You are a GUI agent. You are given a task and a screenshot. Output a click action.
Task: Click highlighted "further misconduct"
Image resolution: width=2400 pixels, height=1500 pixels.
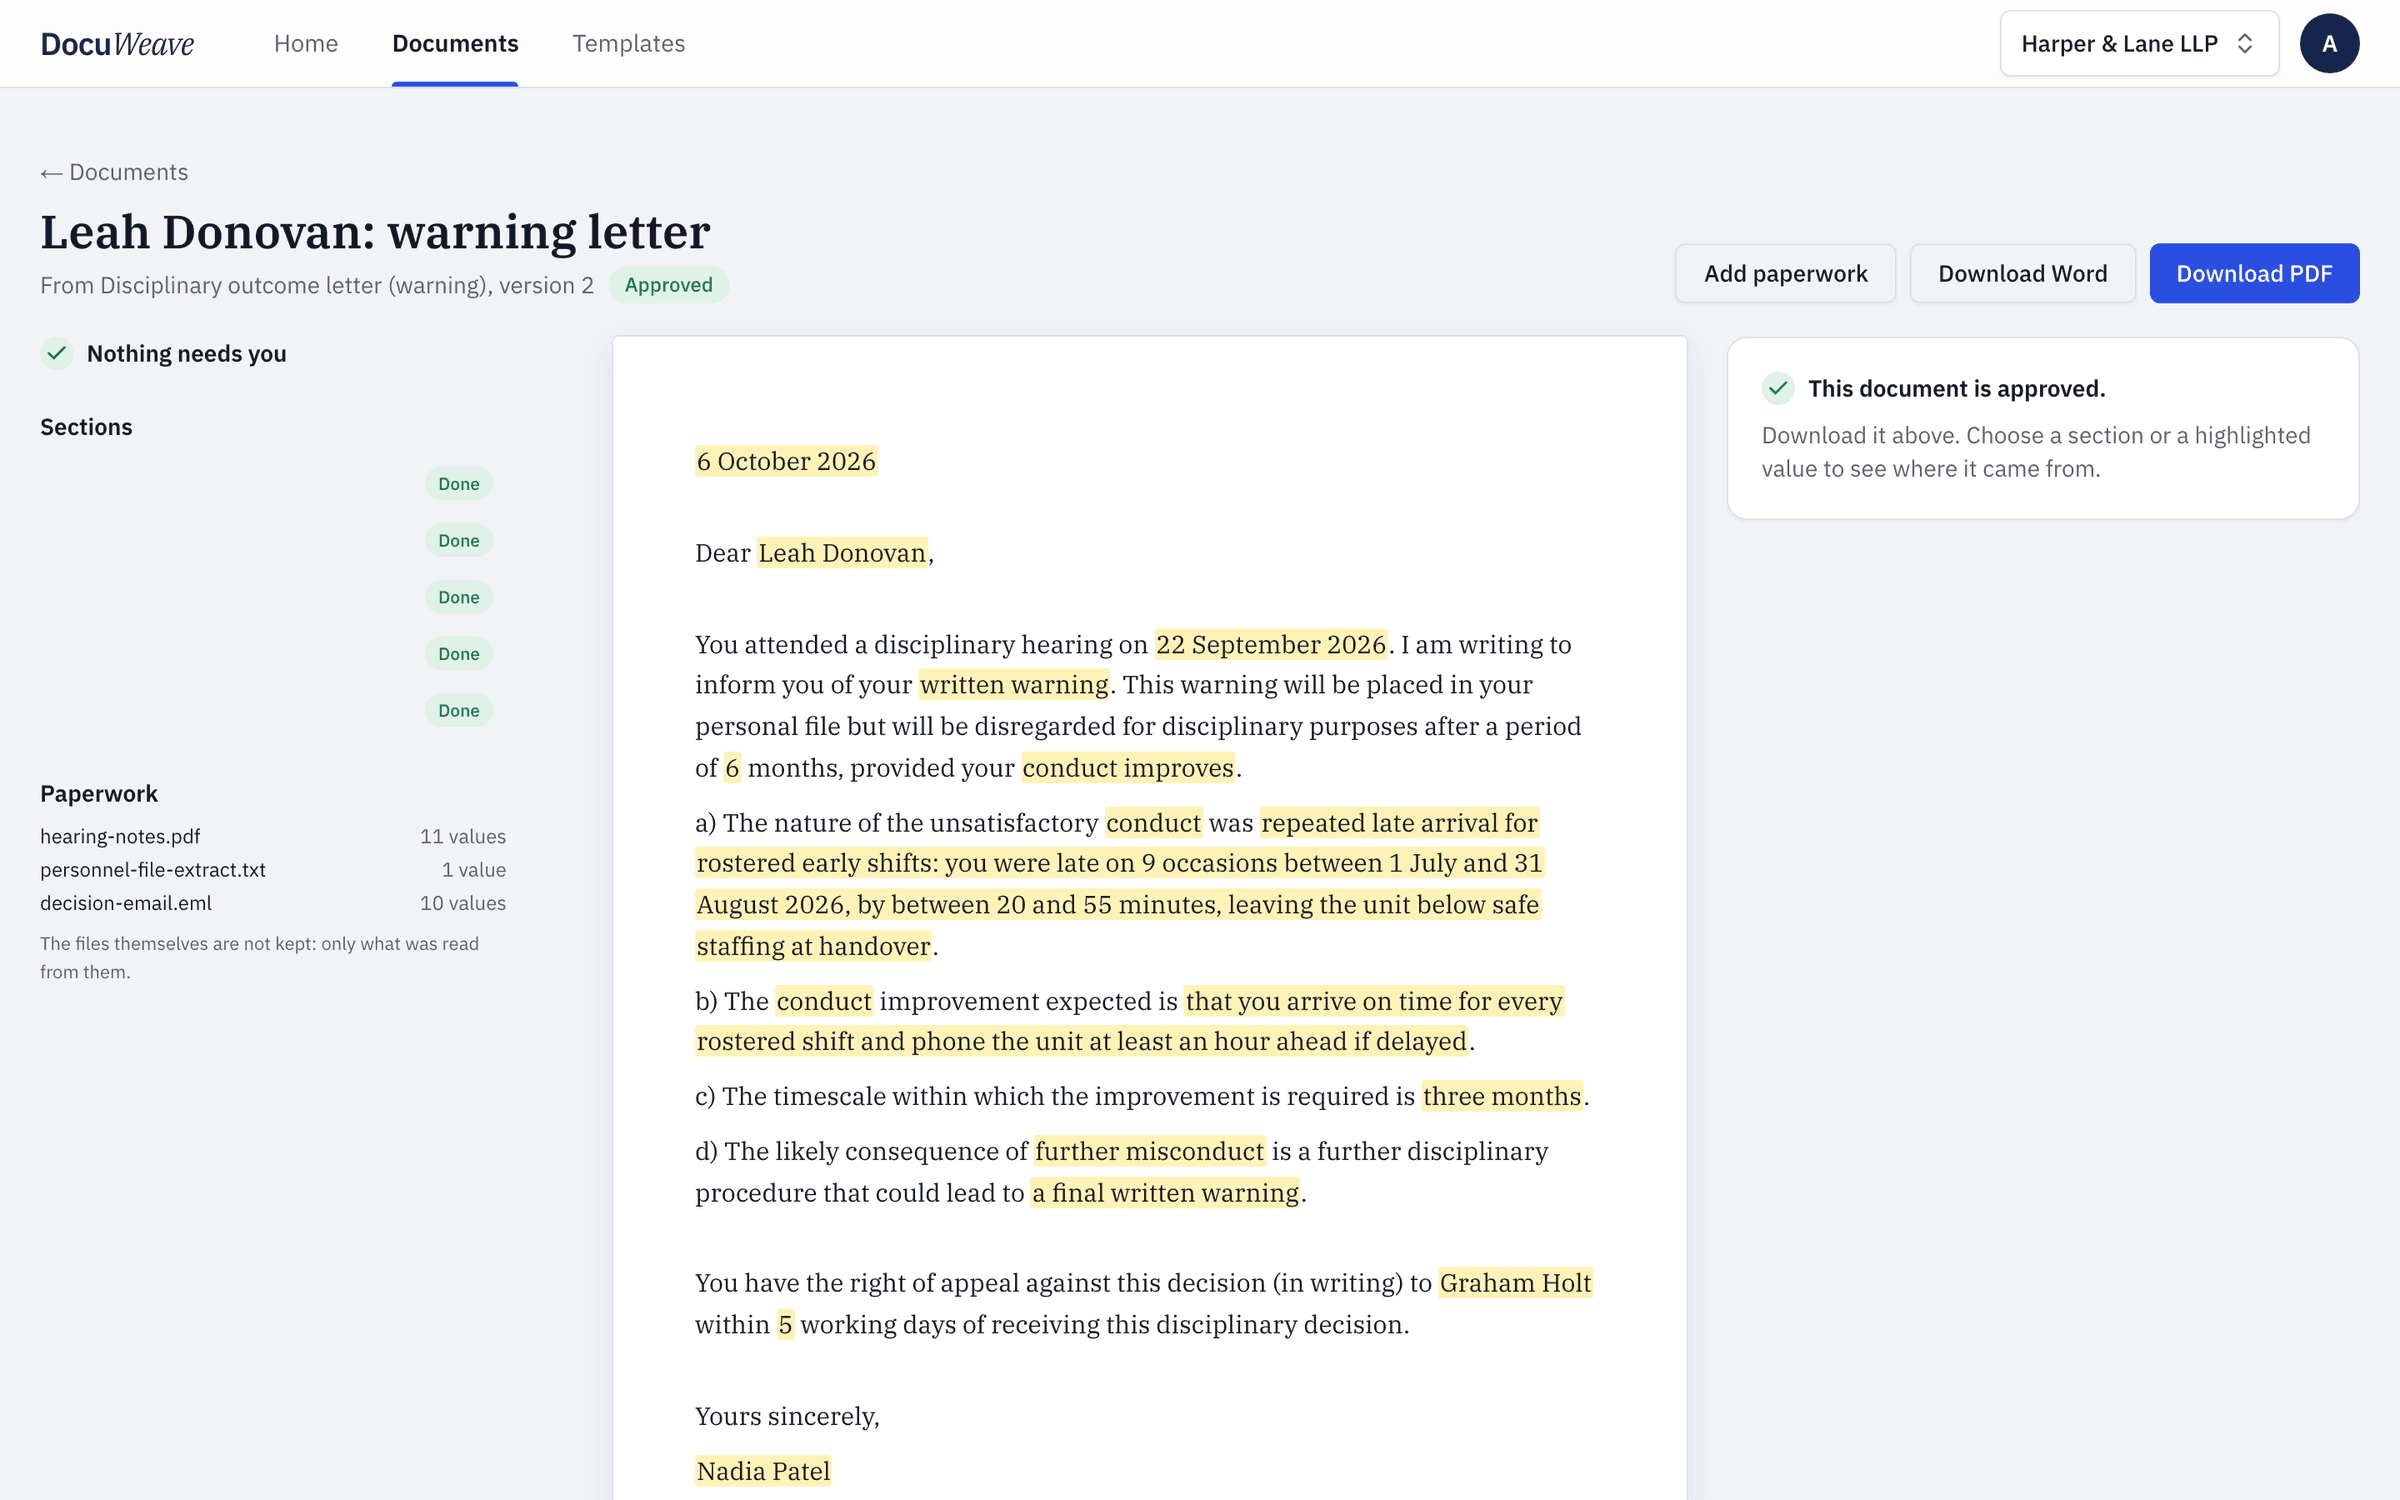click(1149, 1151)
